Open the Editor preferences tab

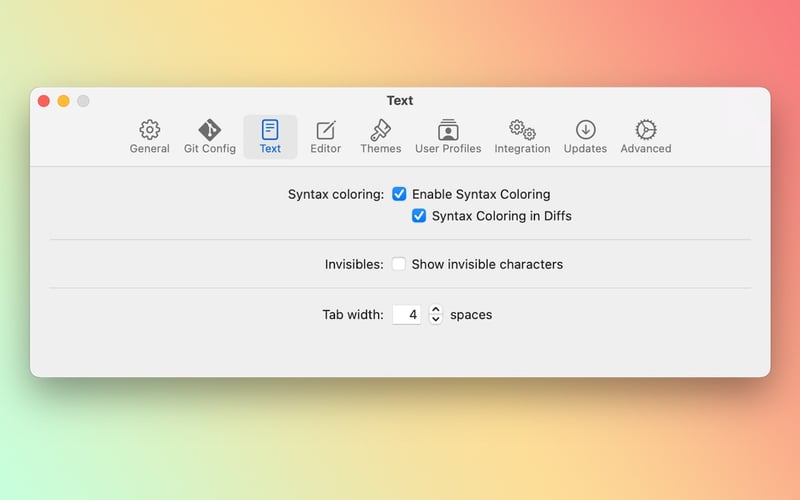coord(326,137)
